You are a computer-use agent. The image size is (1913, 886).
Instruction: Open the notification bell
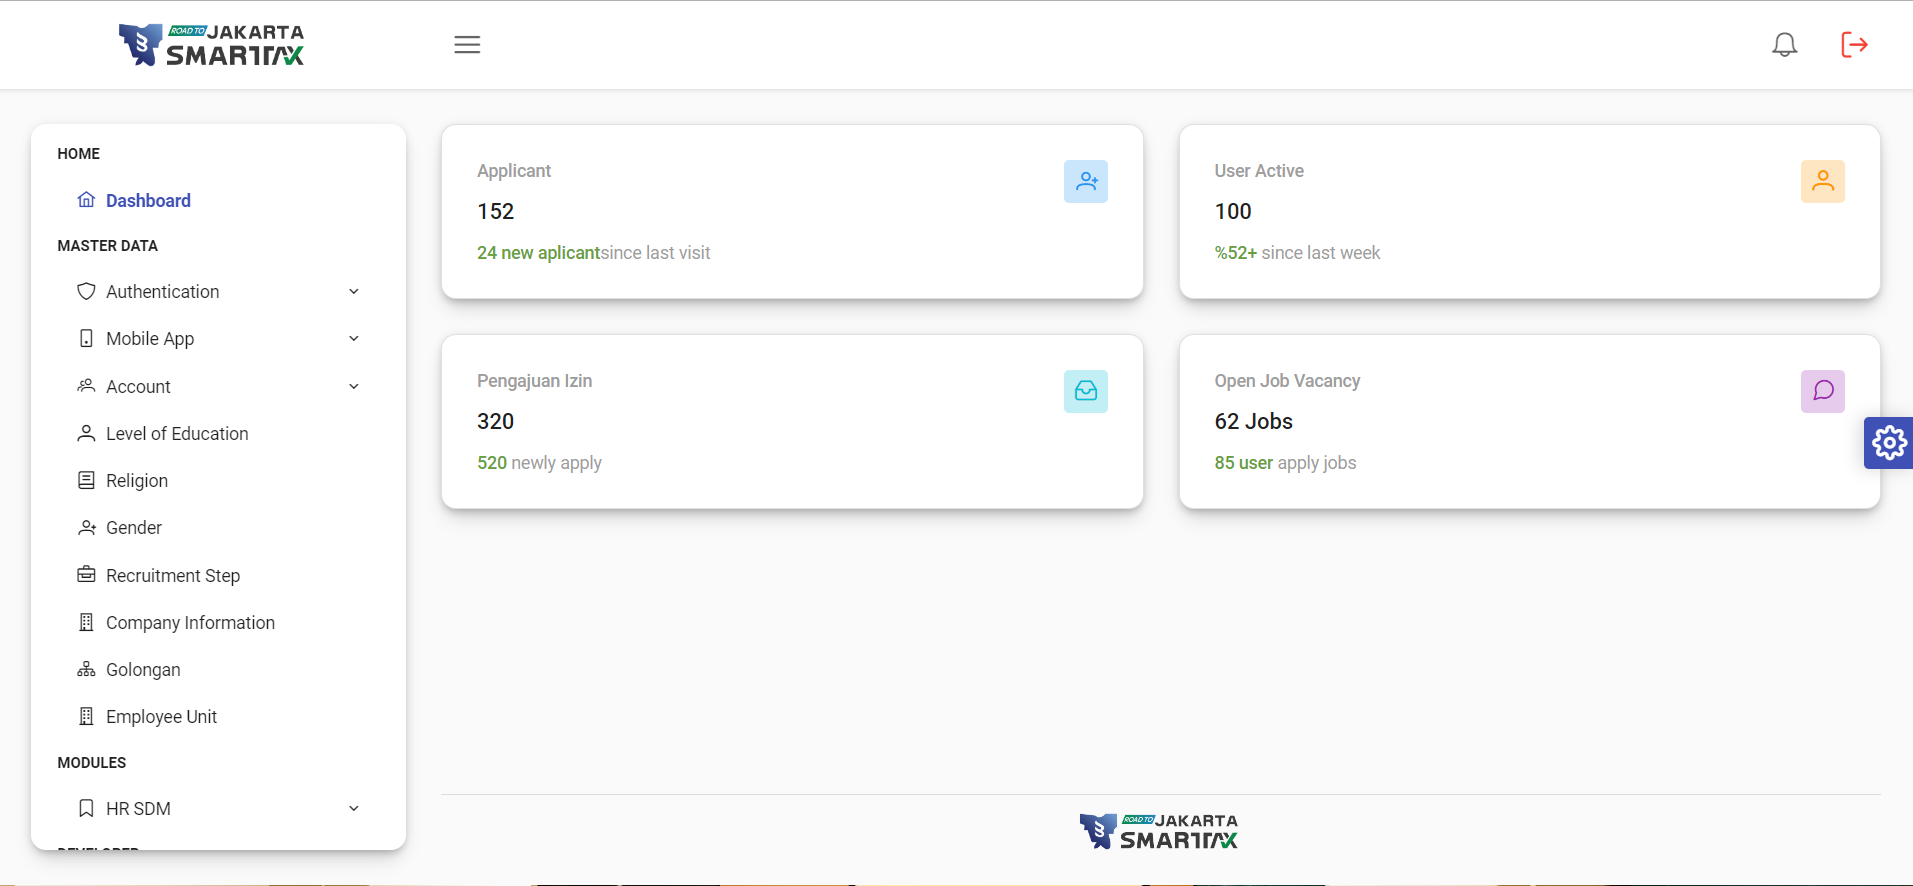[1784, 45]
